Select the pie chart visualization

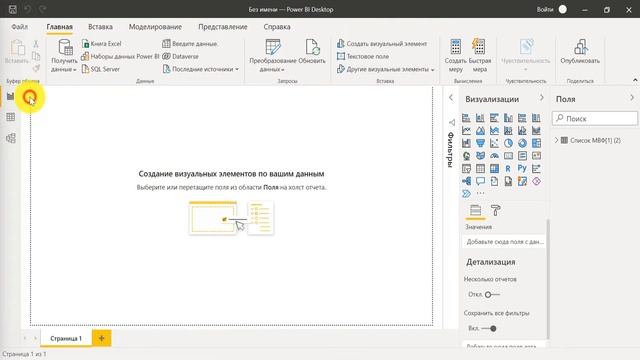coord(508,143)
